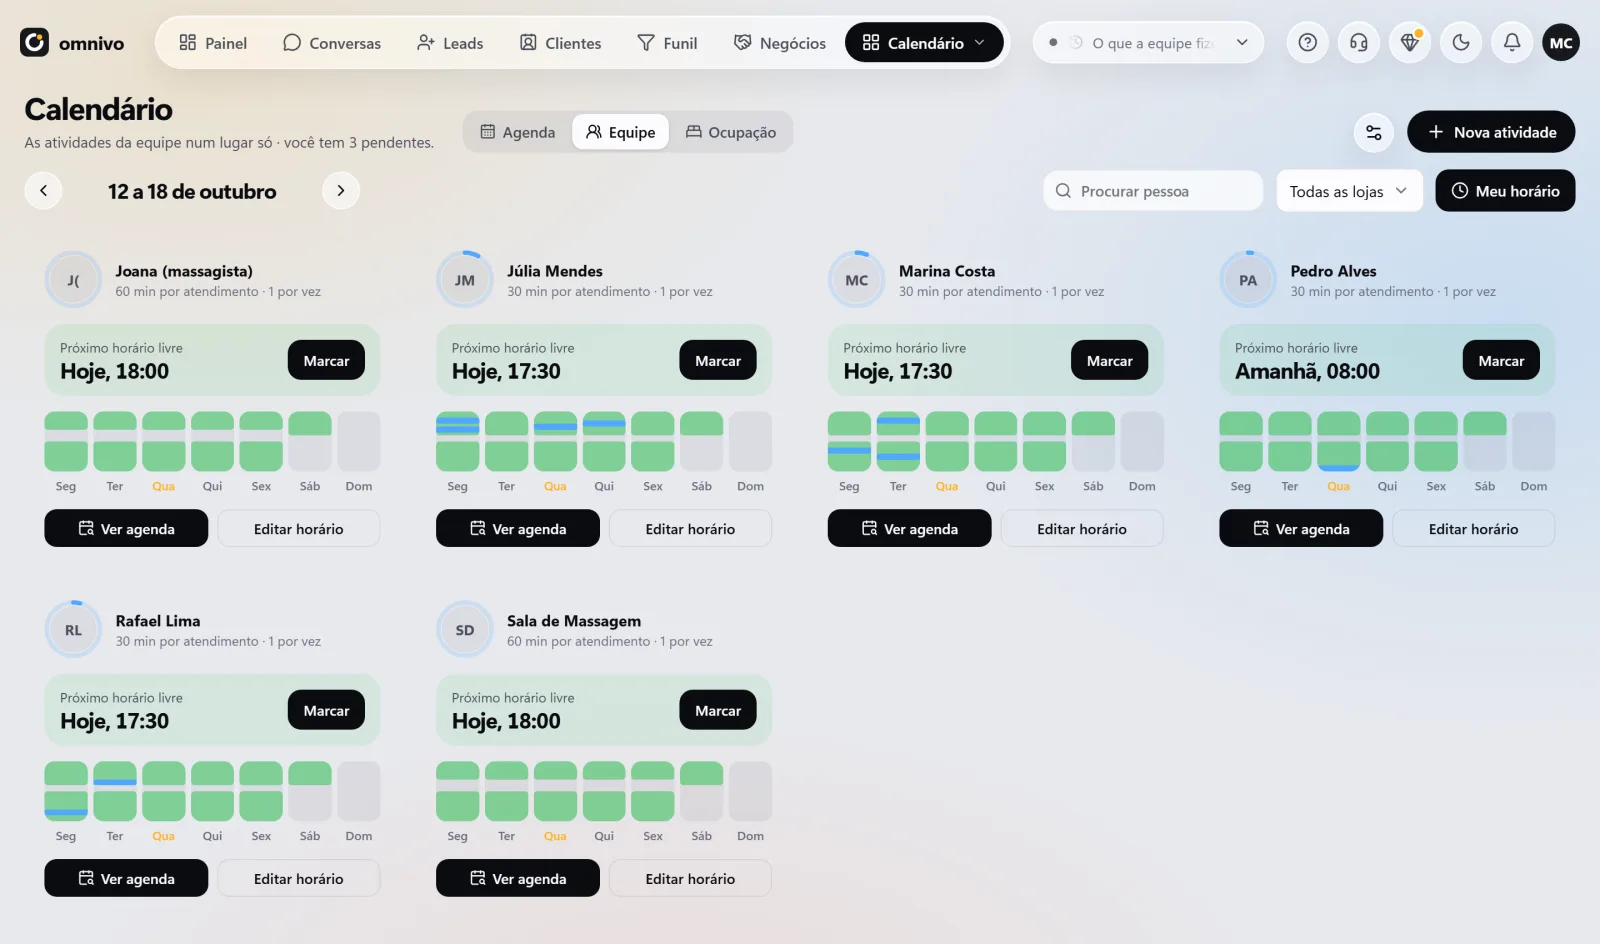Screen dimensions: 1600x944
Task: Click Rafael Lima Monday availability bar
Action: (66, 791)
